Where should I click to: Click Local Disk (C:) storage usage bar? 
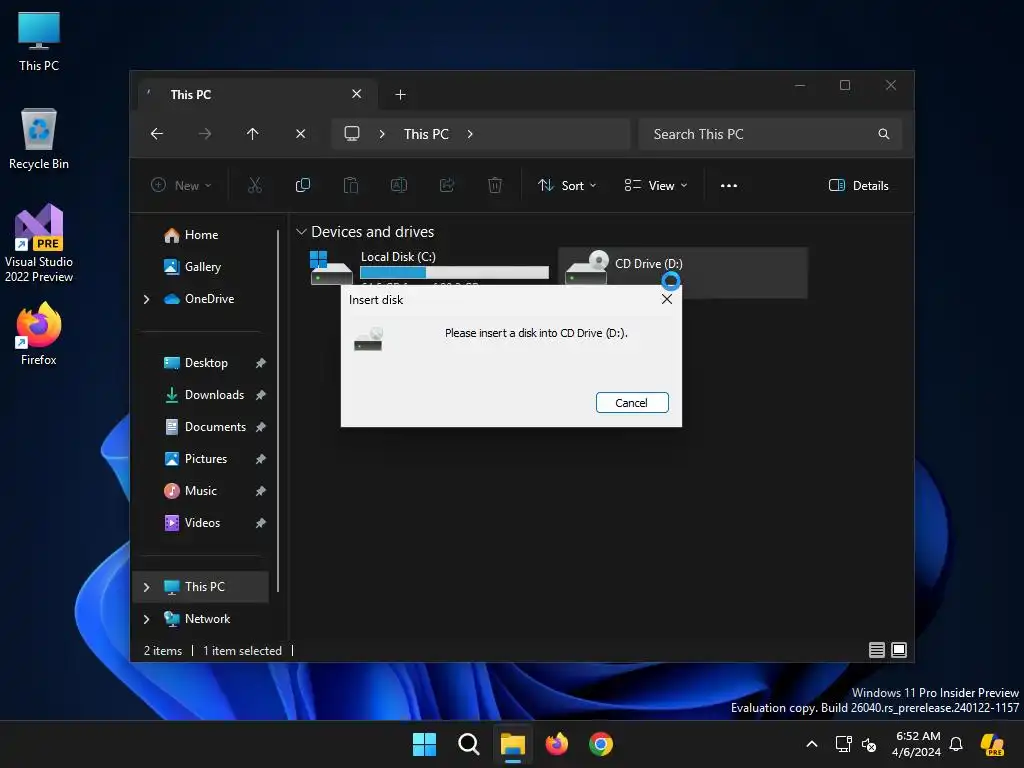coord(454,272)
